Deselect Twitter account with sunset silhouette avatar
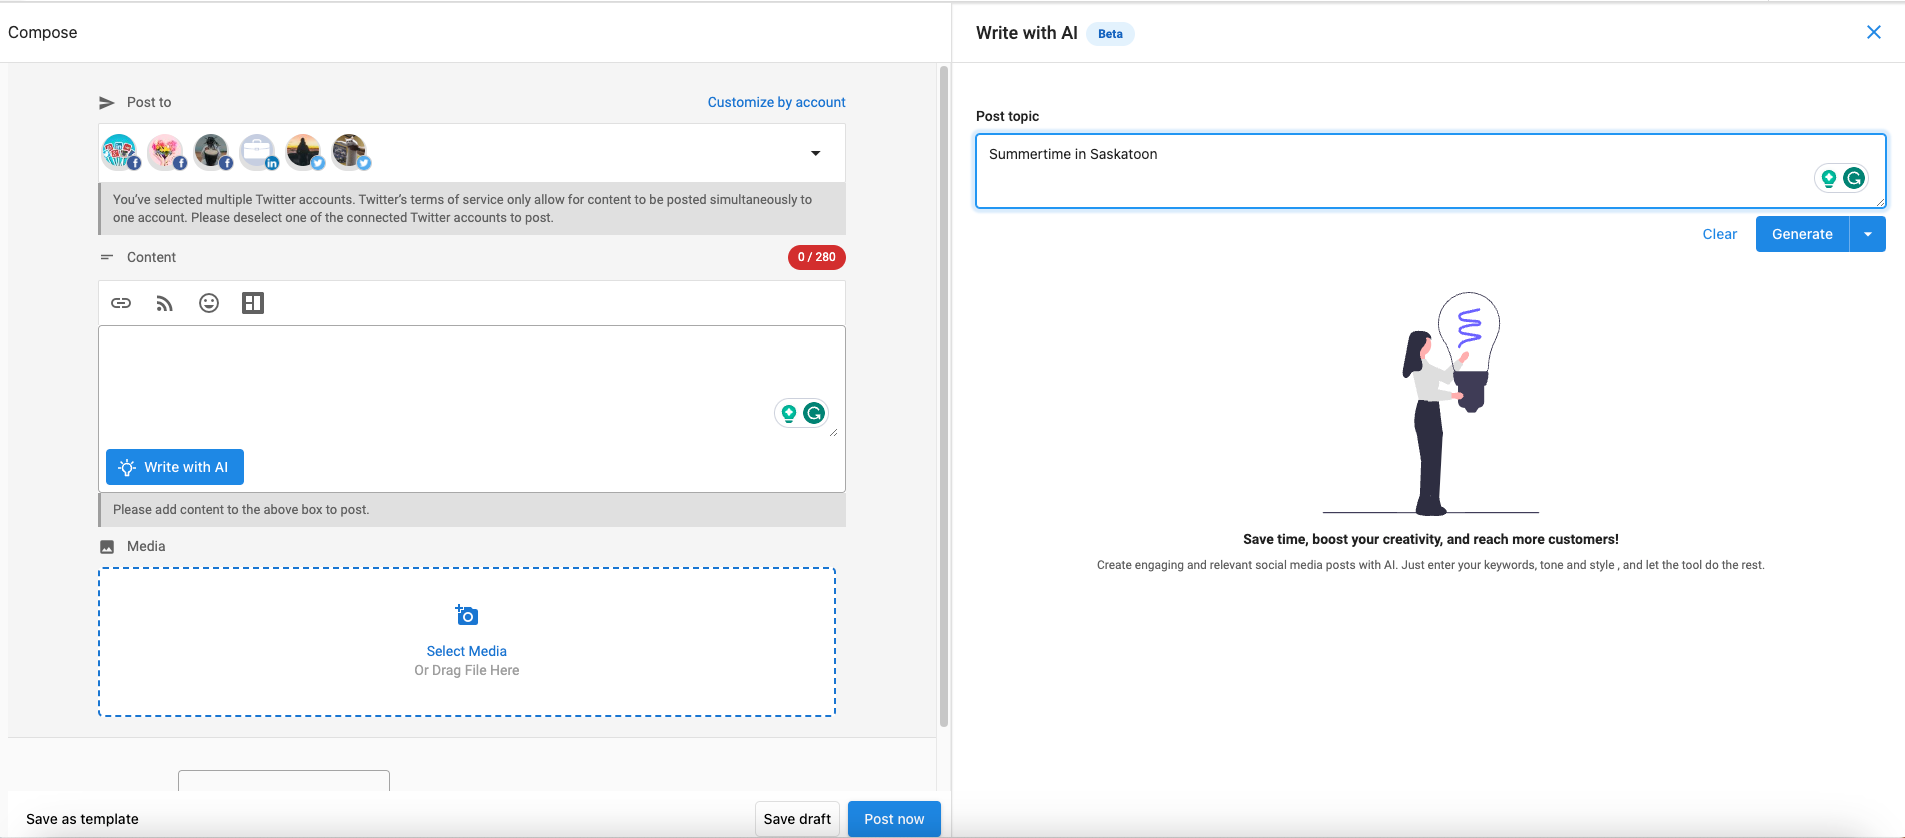The width and height of the screenshot is (1905, 838). pyautogui.click(x=304, y=152)
